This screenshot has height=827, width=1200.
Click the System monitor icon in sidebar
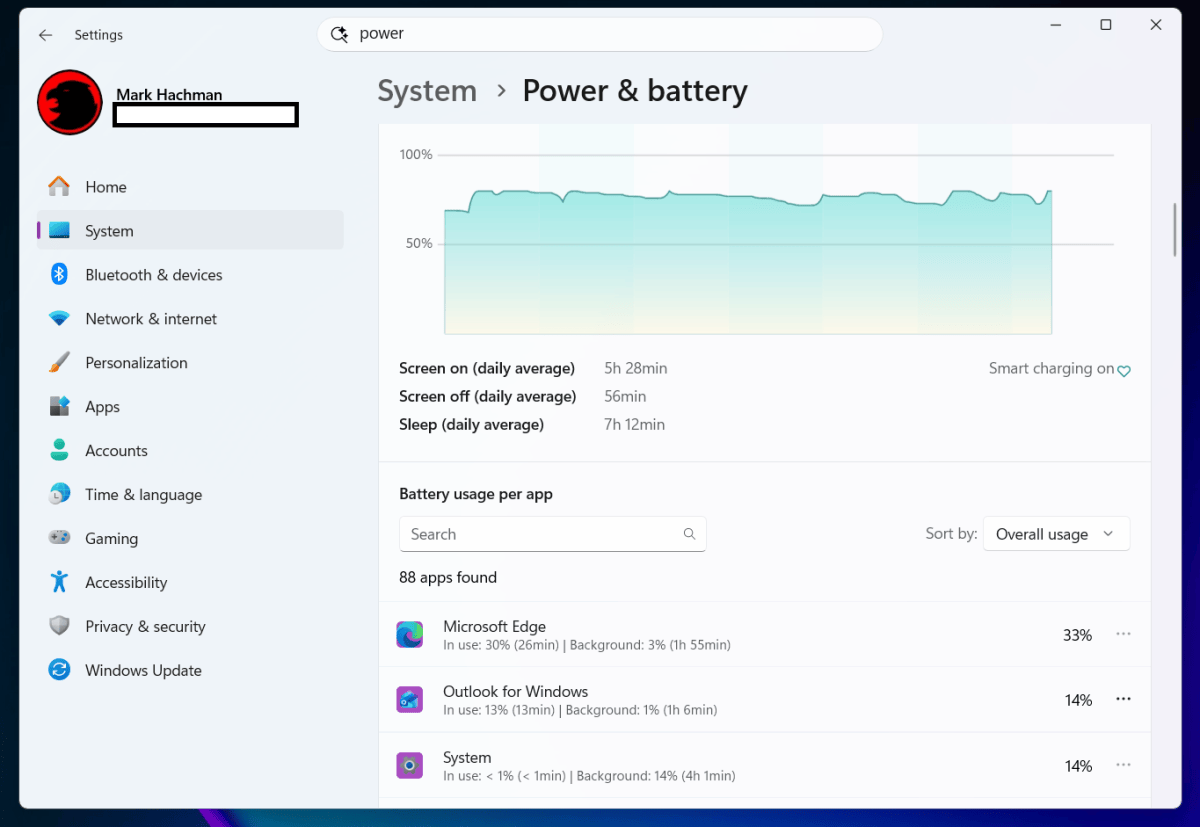pyautogui.click(x=60, y=231)
